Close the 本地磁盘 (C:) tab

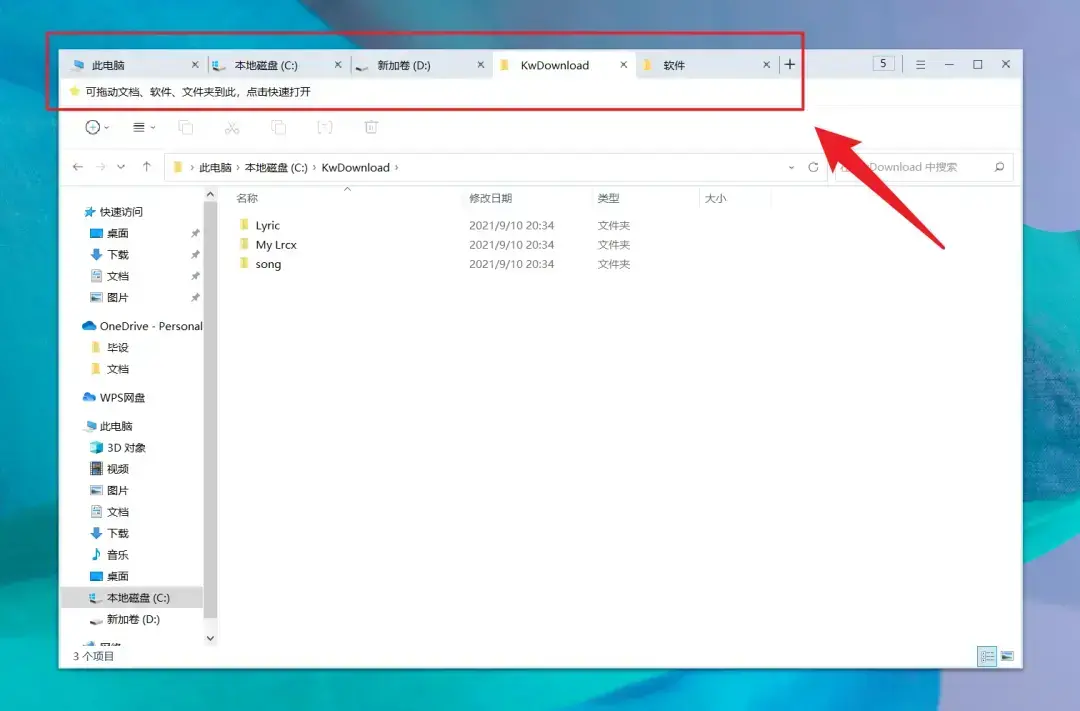(338, 65)
